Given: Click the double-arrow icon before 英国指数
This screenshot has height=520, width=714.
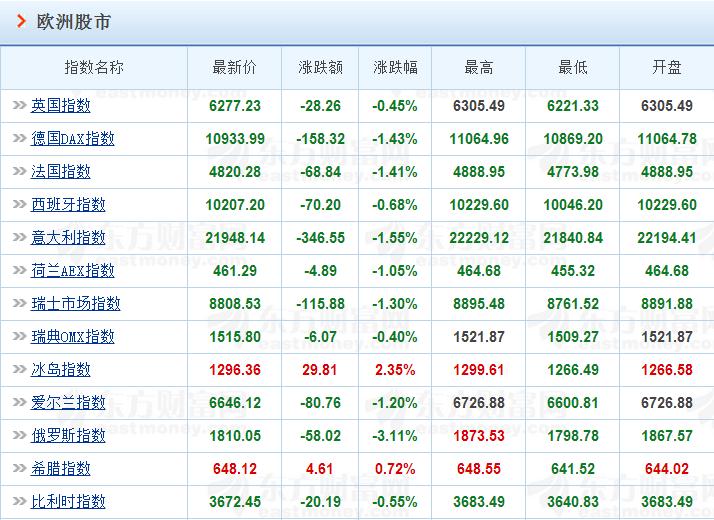Looking at the screenshot, I should (19, 105).
